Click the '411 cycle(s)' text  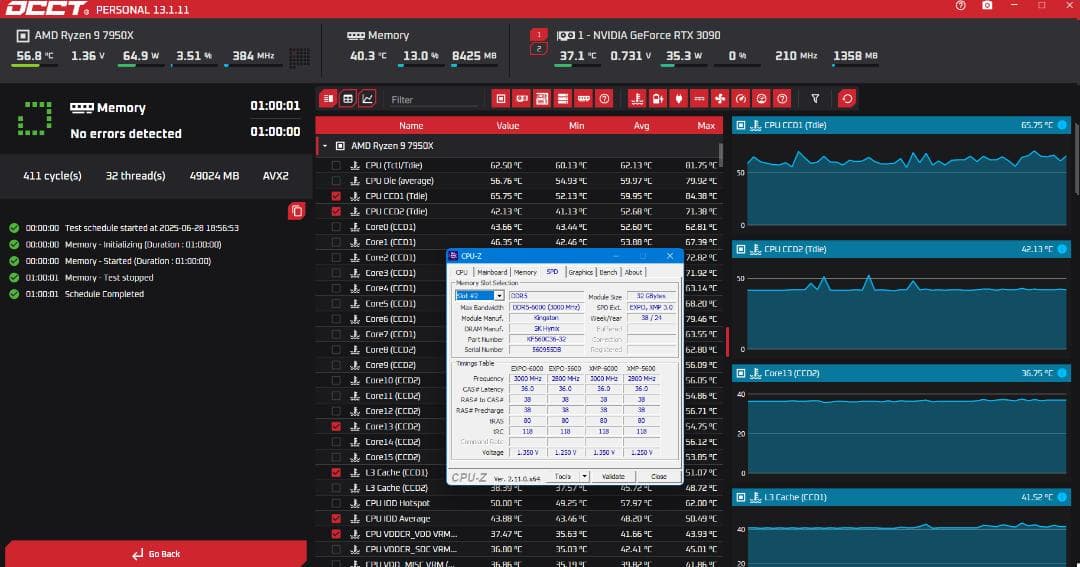[x=52, y=176]
